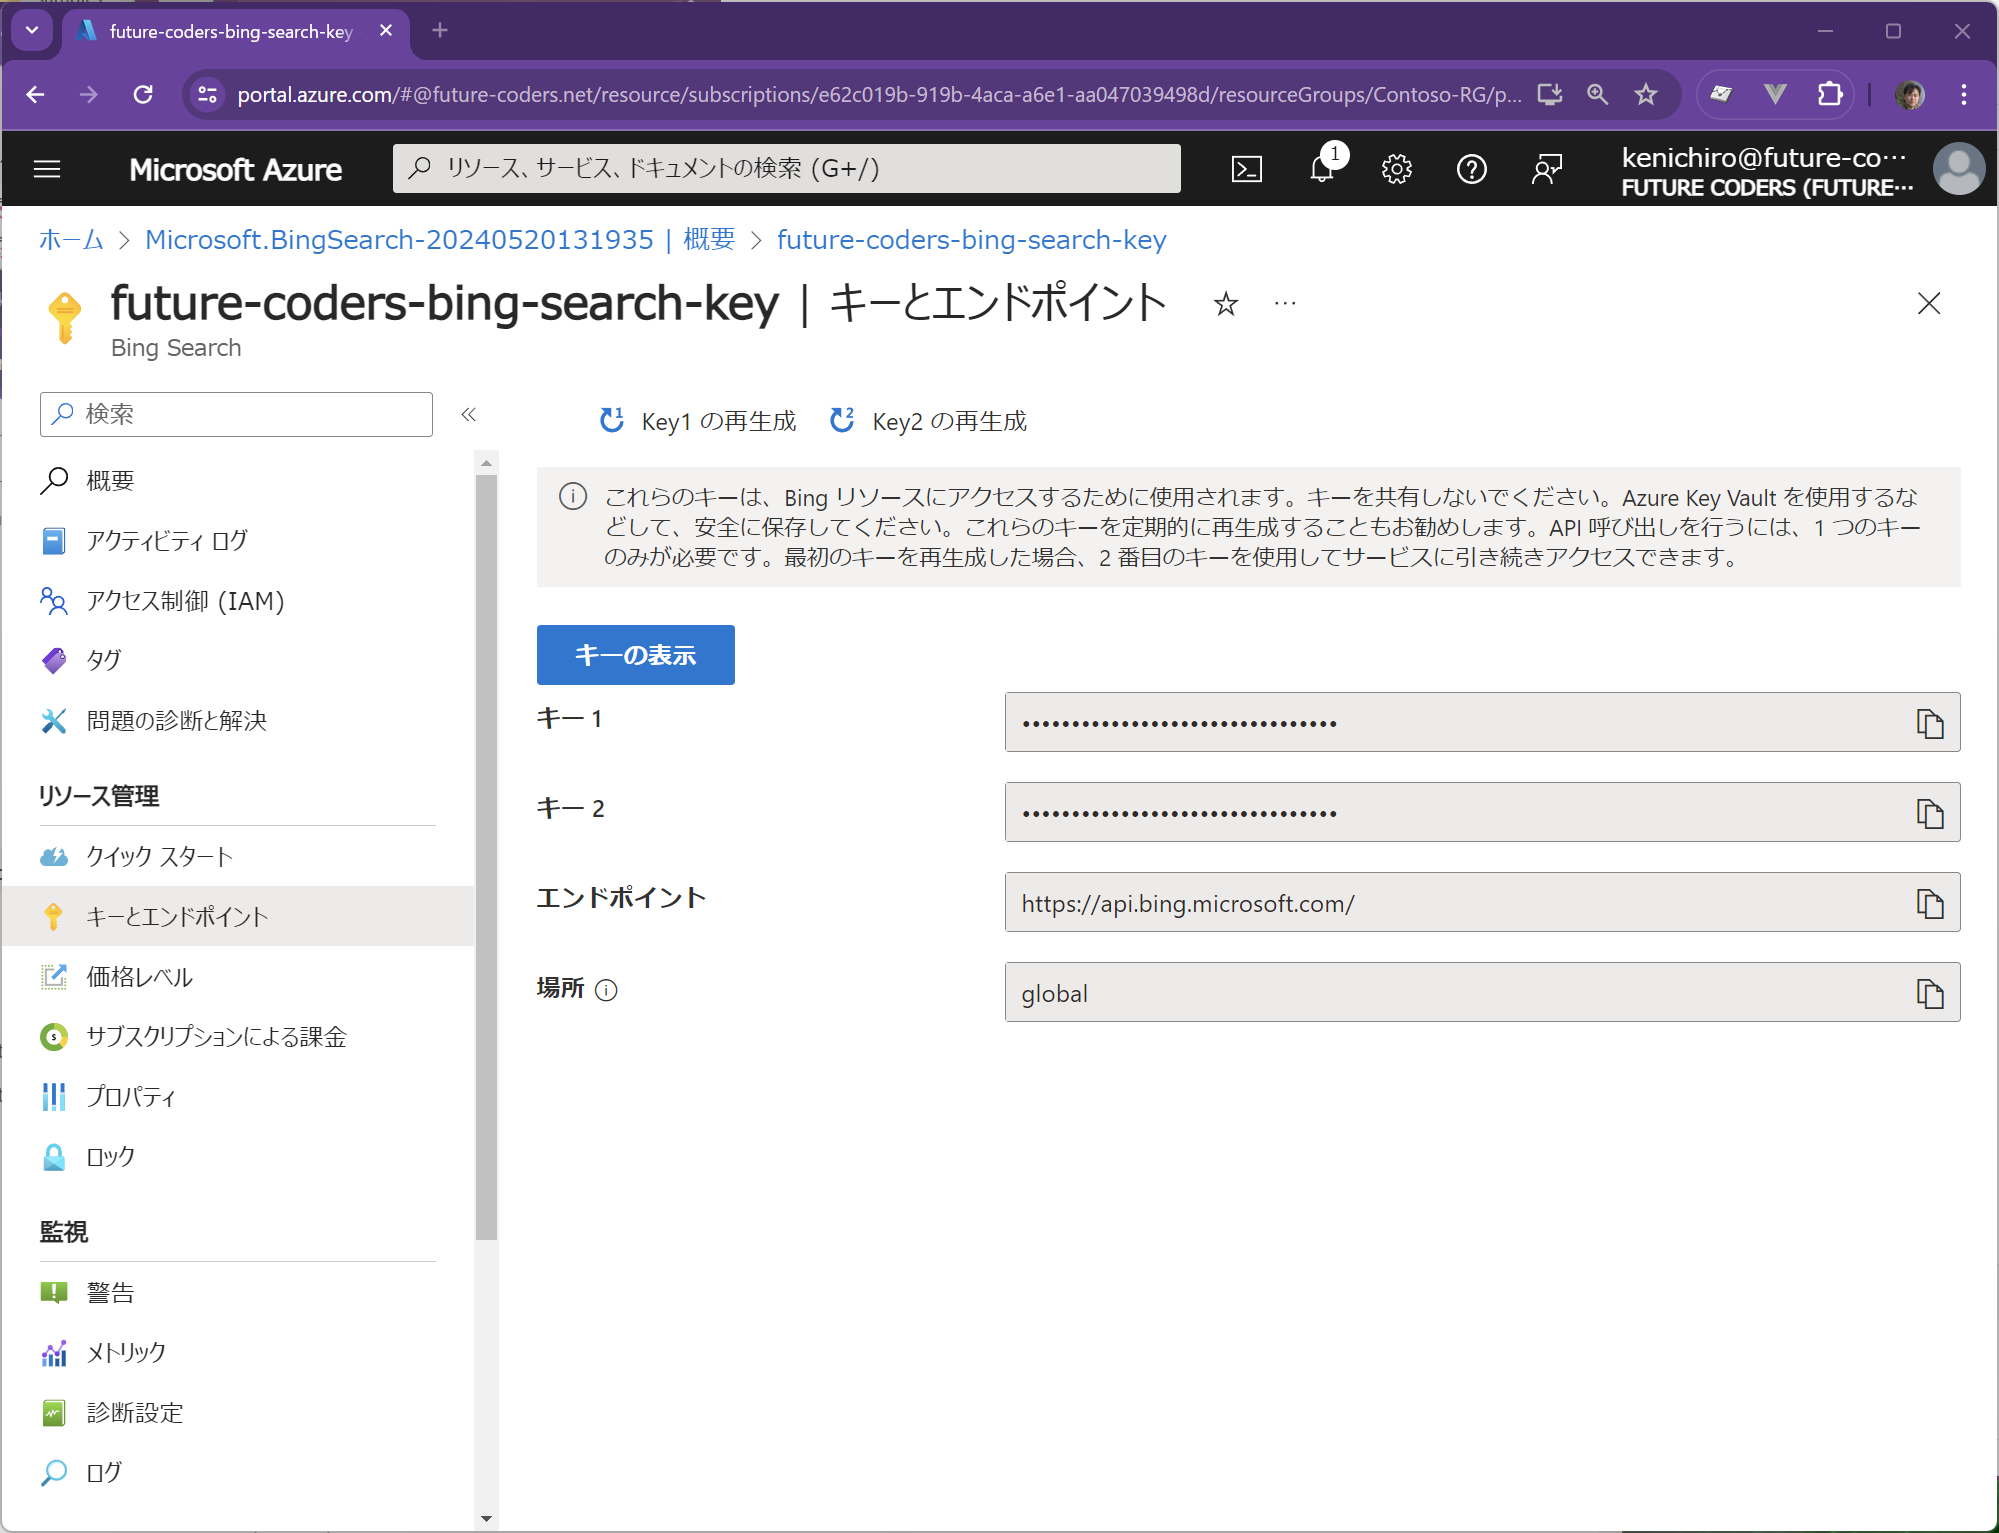Navigate to ホーム via the breadcrumb
Screen dimensions: 1999x1533
[x=70, y=239]
